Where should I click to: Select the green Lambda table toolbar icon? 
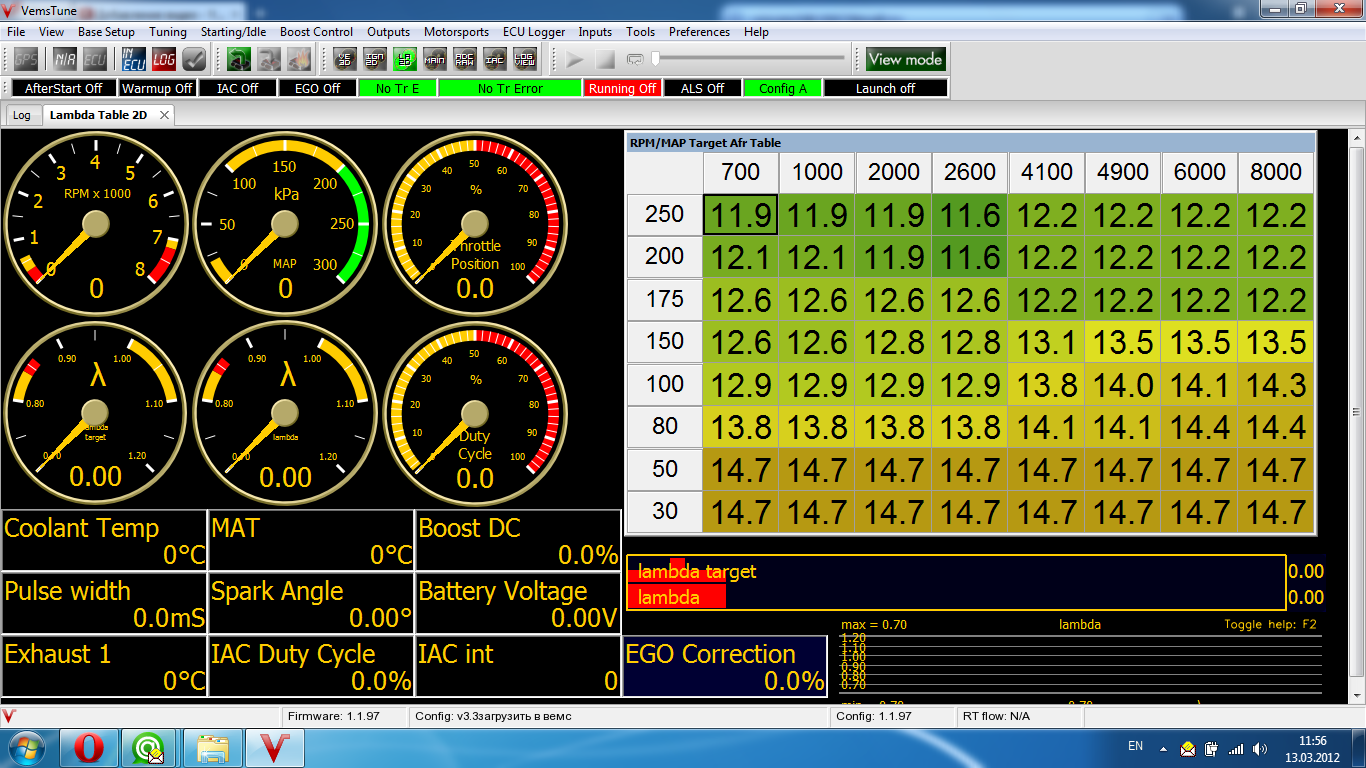pos(405,59)
